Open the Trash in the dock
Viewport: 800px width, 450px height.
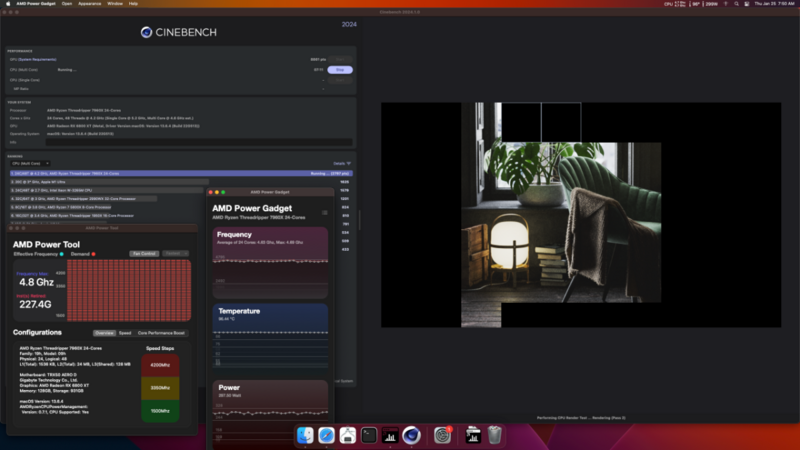[495, 435]
